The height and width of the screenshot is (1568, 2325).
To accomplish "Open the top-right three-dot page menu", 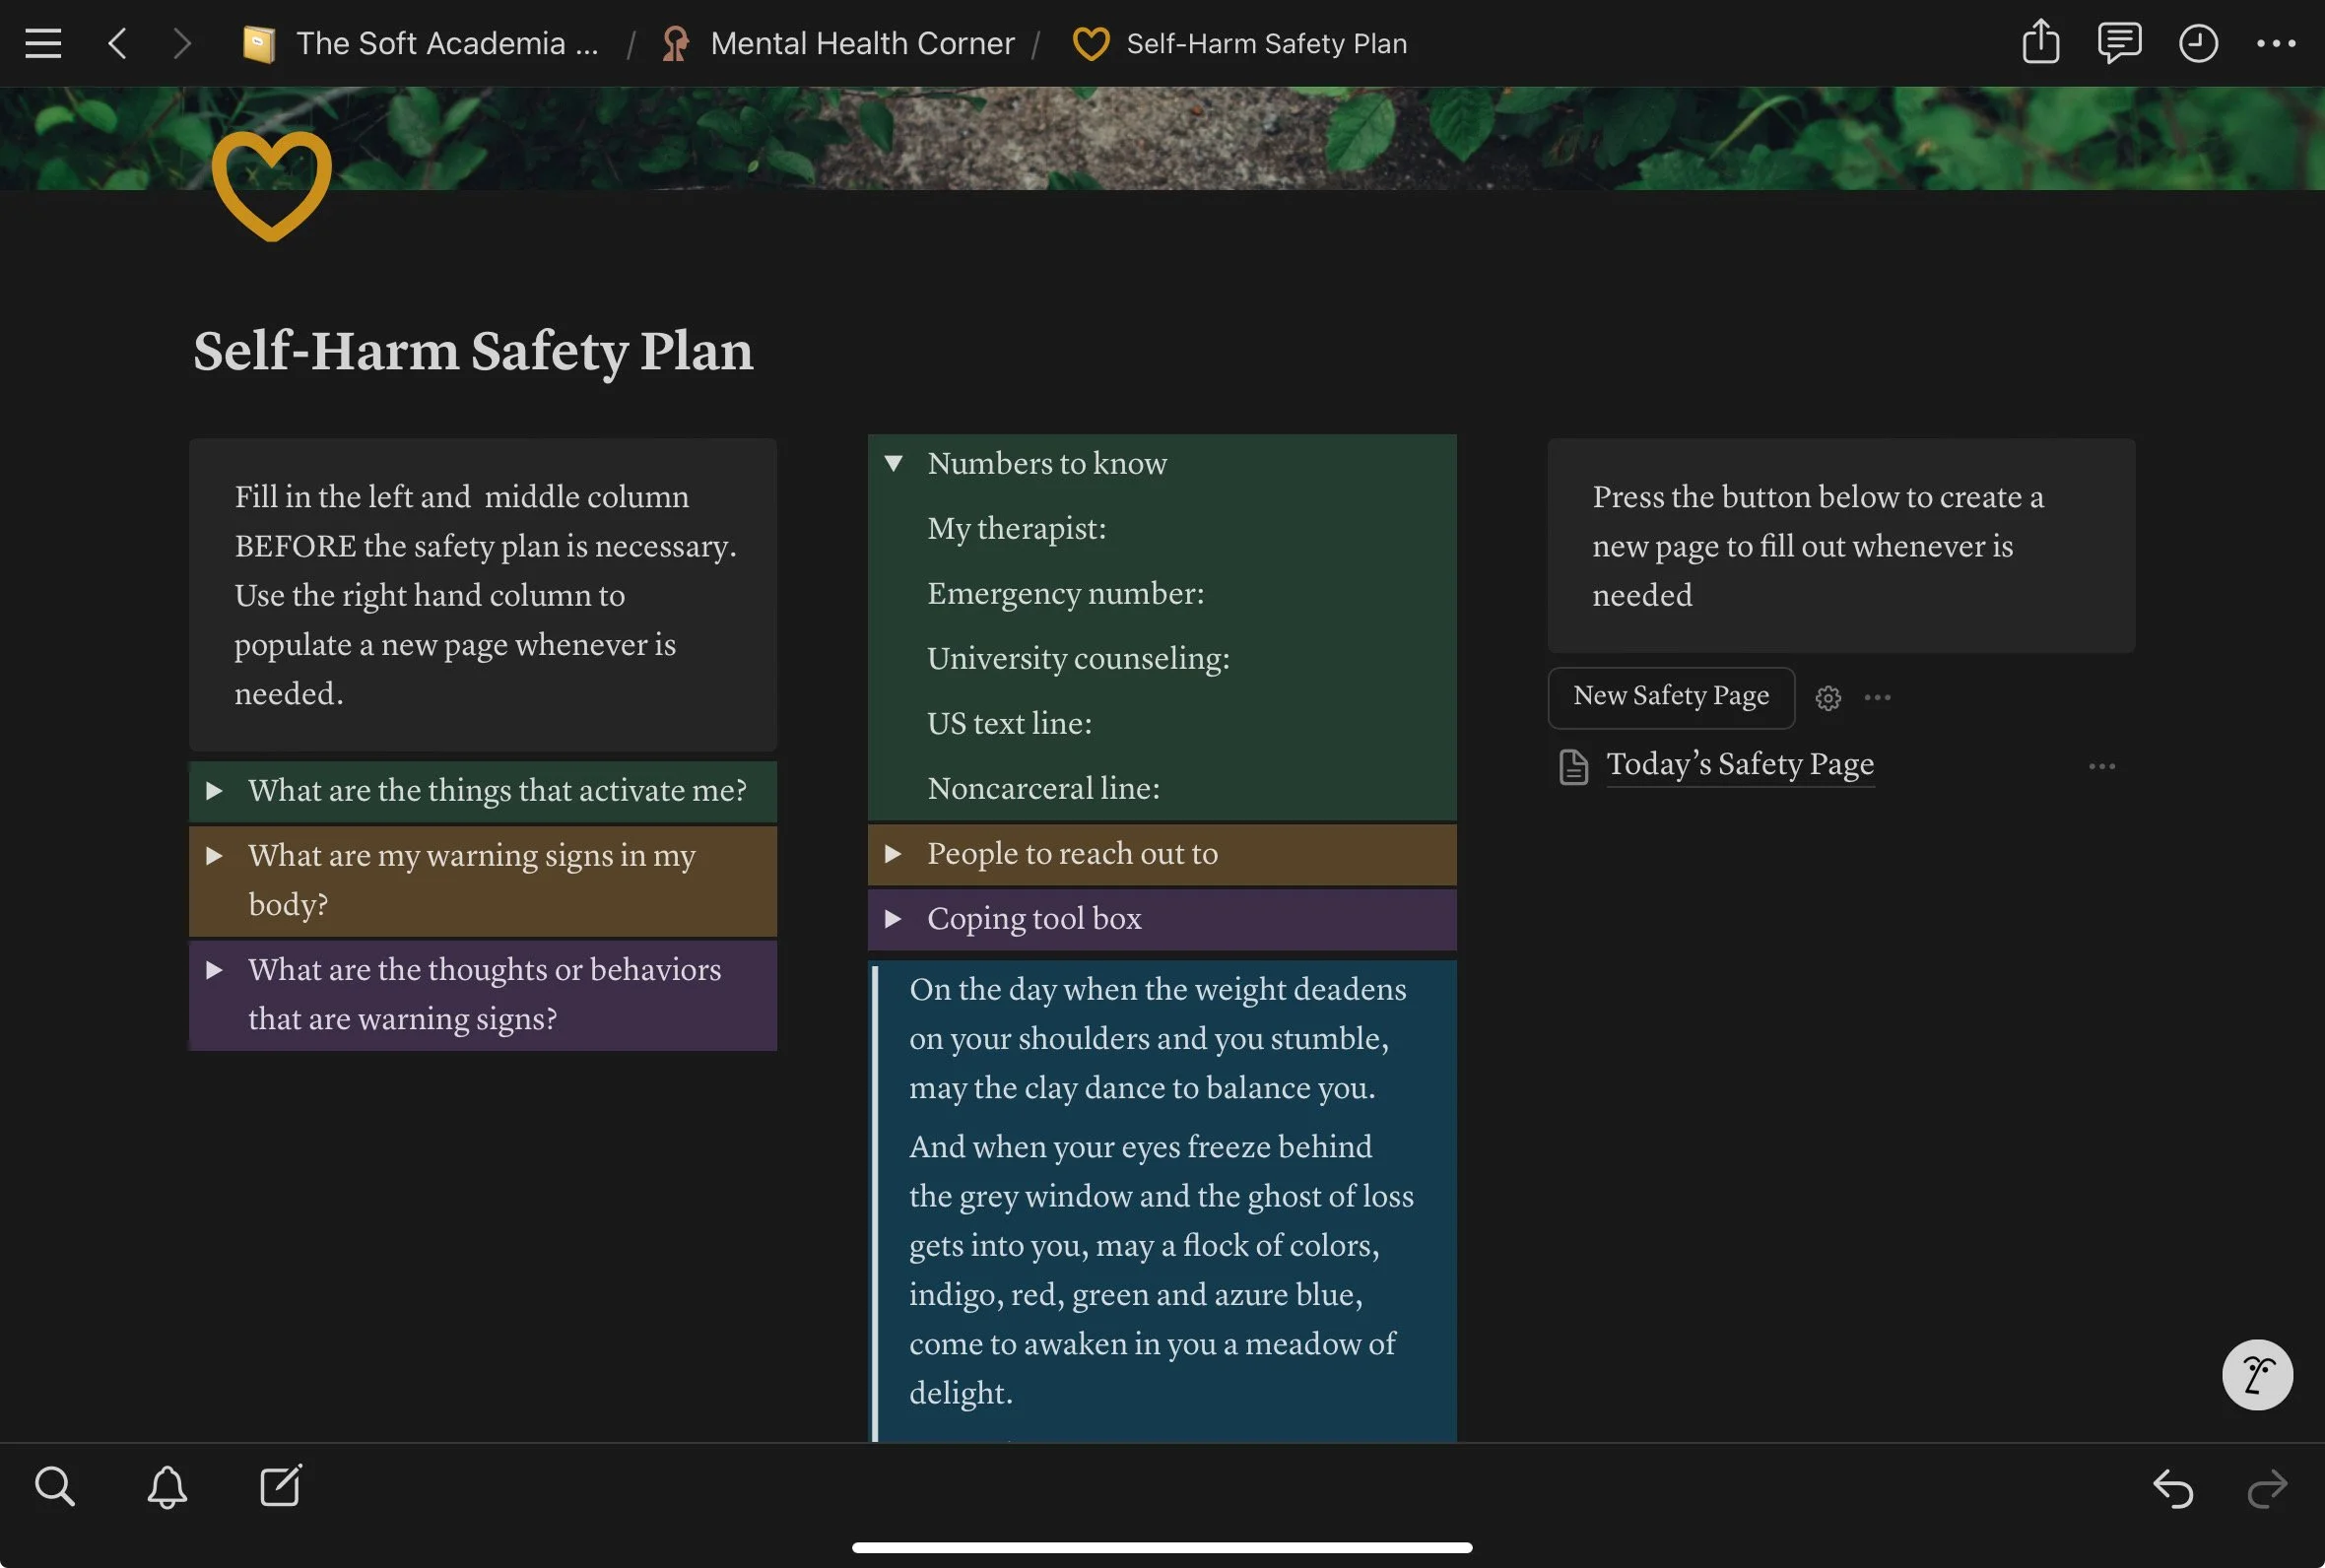I will click(2275, 43).
